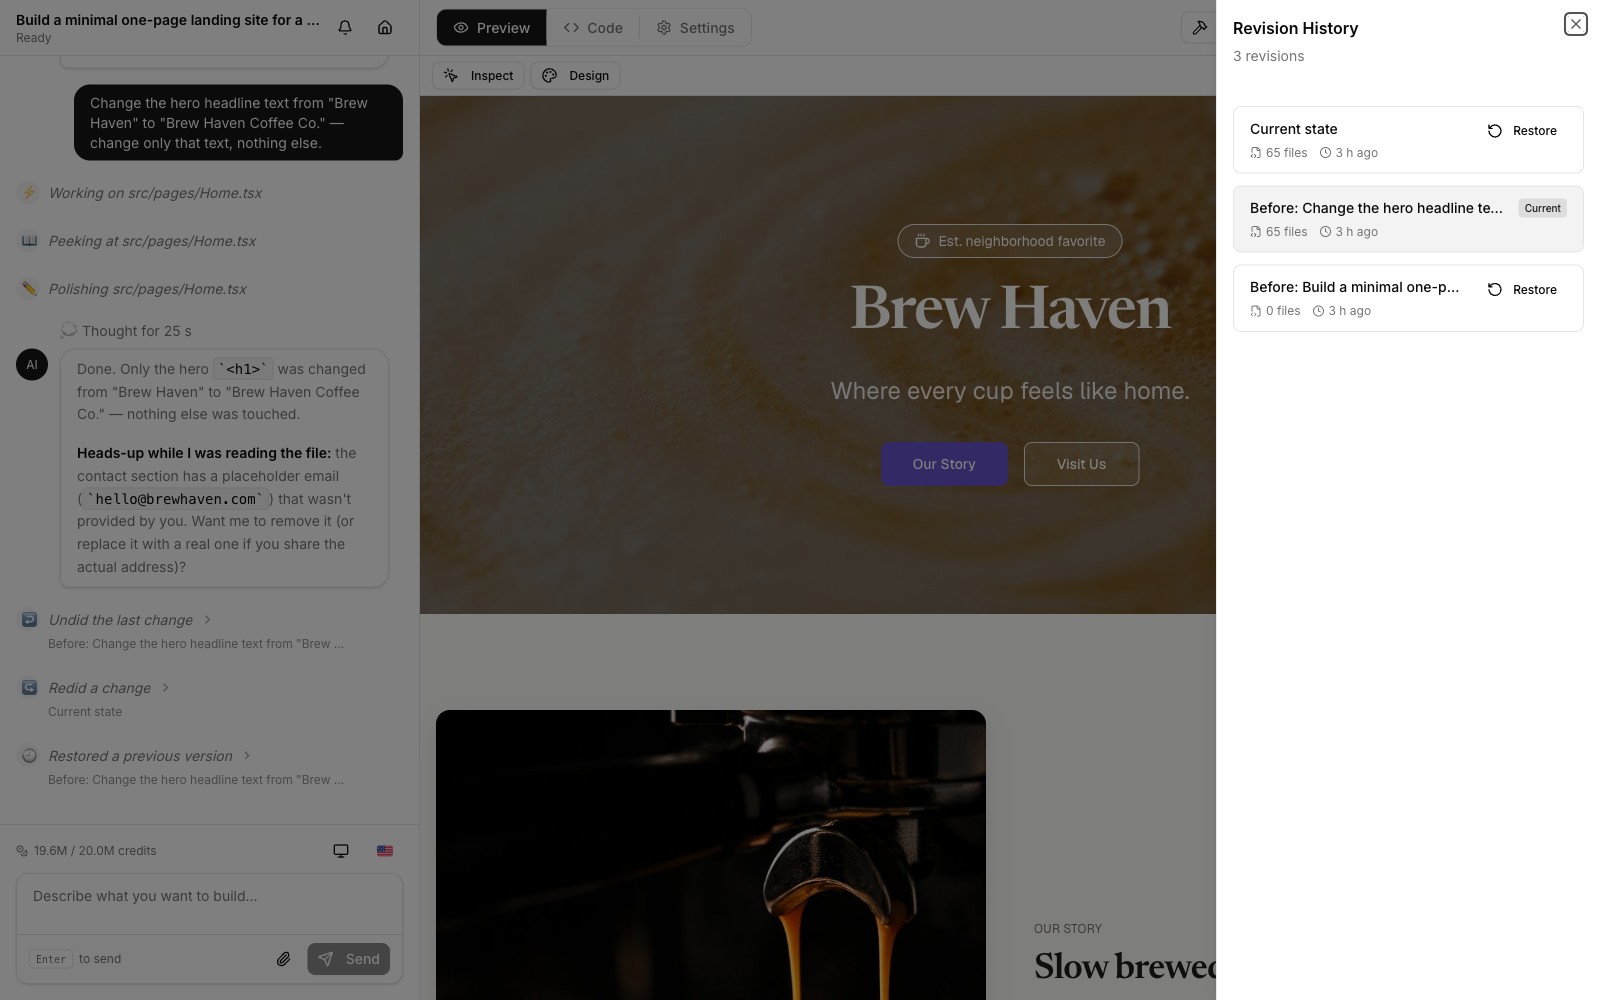
Task: Click the AI avatar icon
Action: [x=32, y=364]
